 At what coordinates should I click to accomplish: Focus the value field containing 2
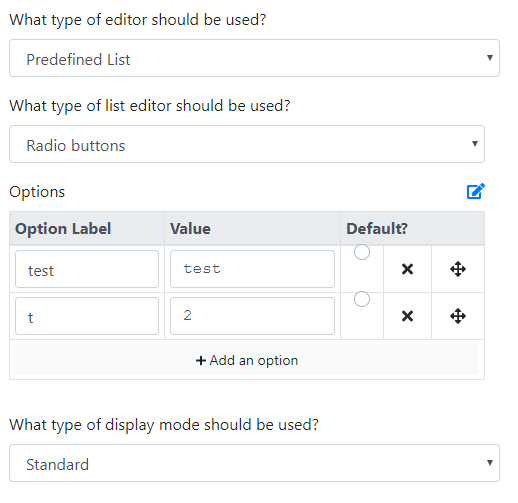click(x=252, y=316)
